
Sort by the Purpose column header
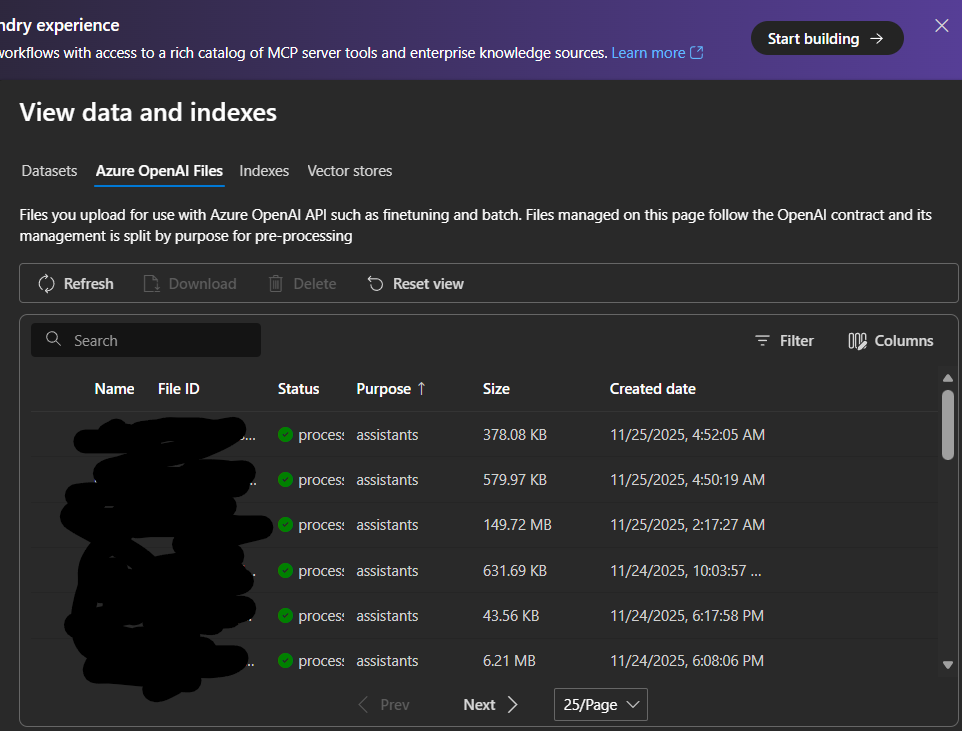383,389
